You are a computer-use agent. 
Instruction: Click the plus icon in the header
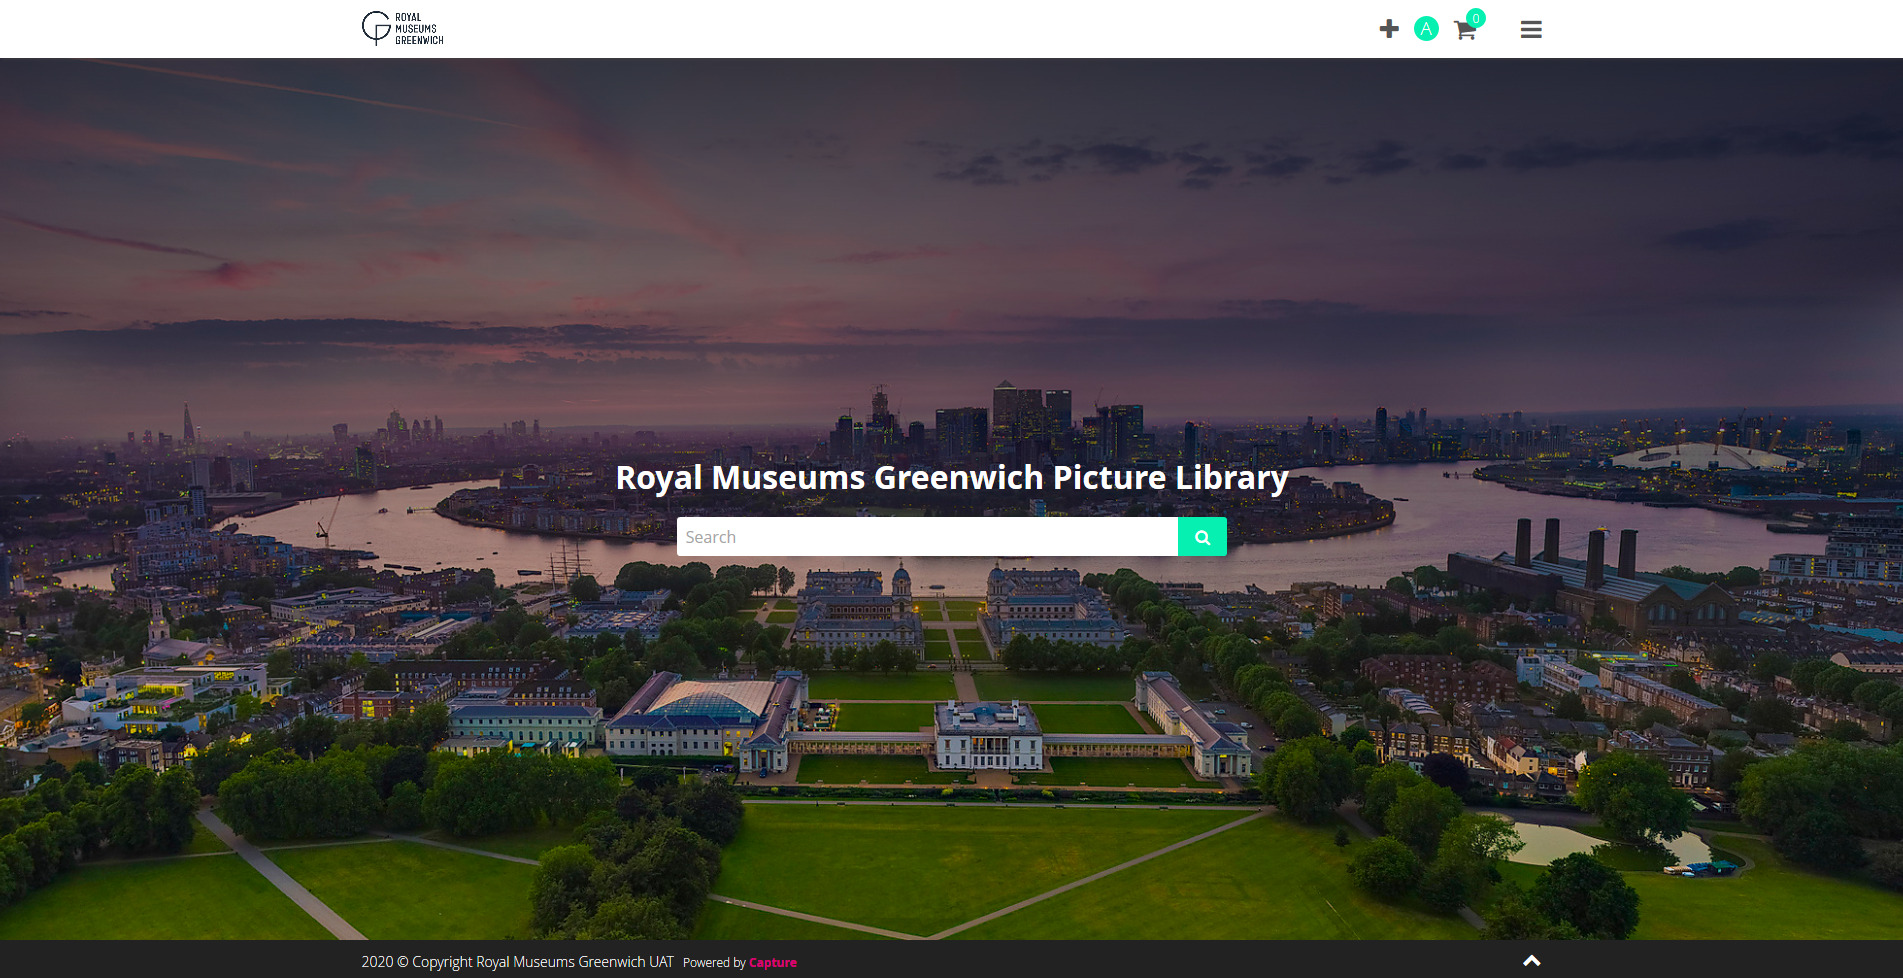[1388, 29]
